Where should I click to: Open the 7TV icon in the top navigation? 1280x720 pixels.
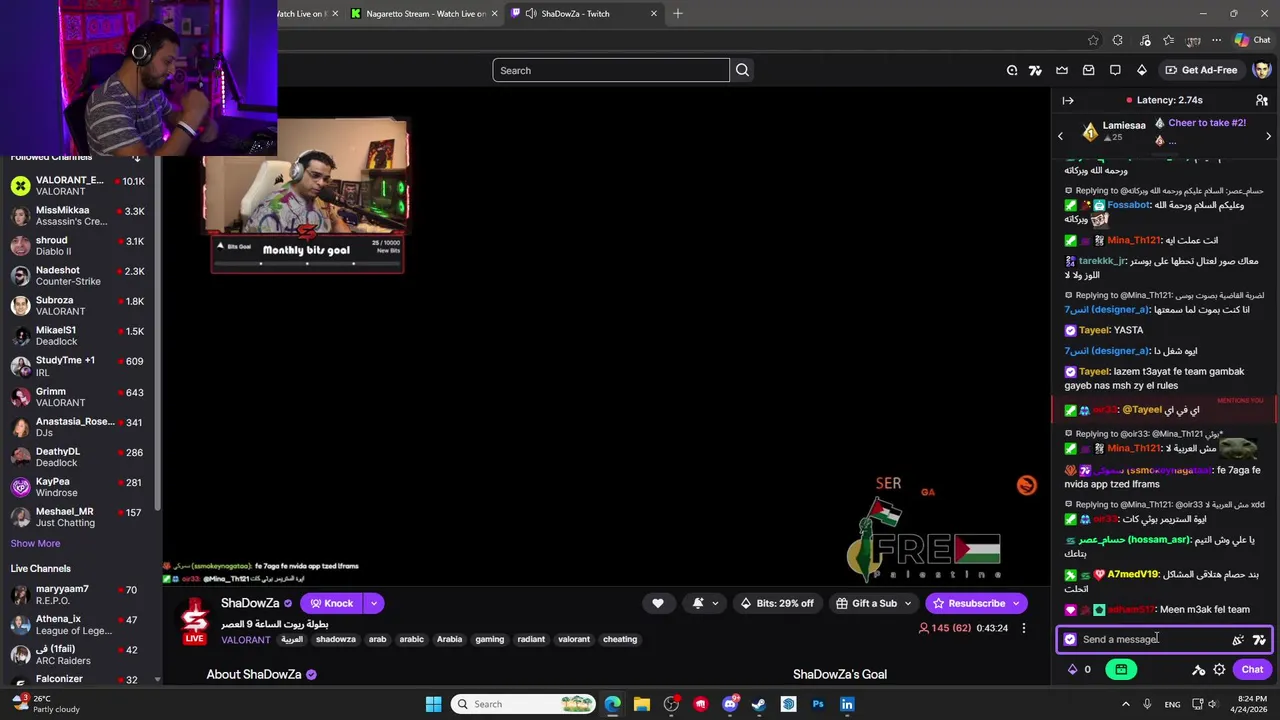point(1035,70)
